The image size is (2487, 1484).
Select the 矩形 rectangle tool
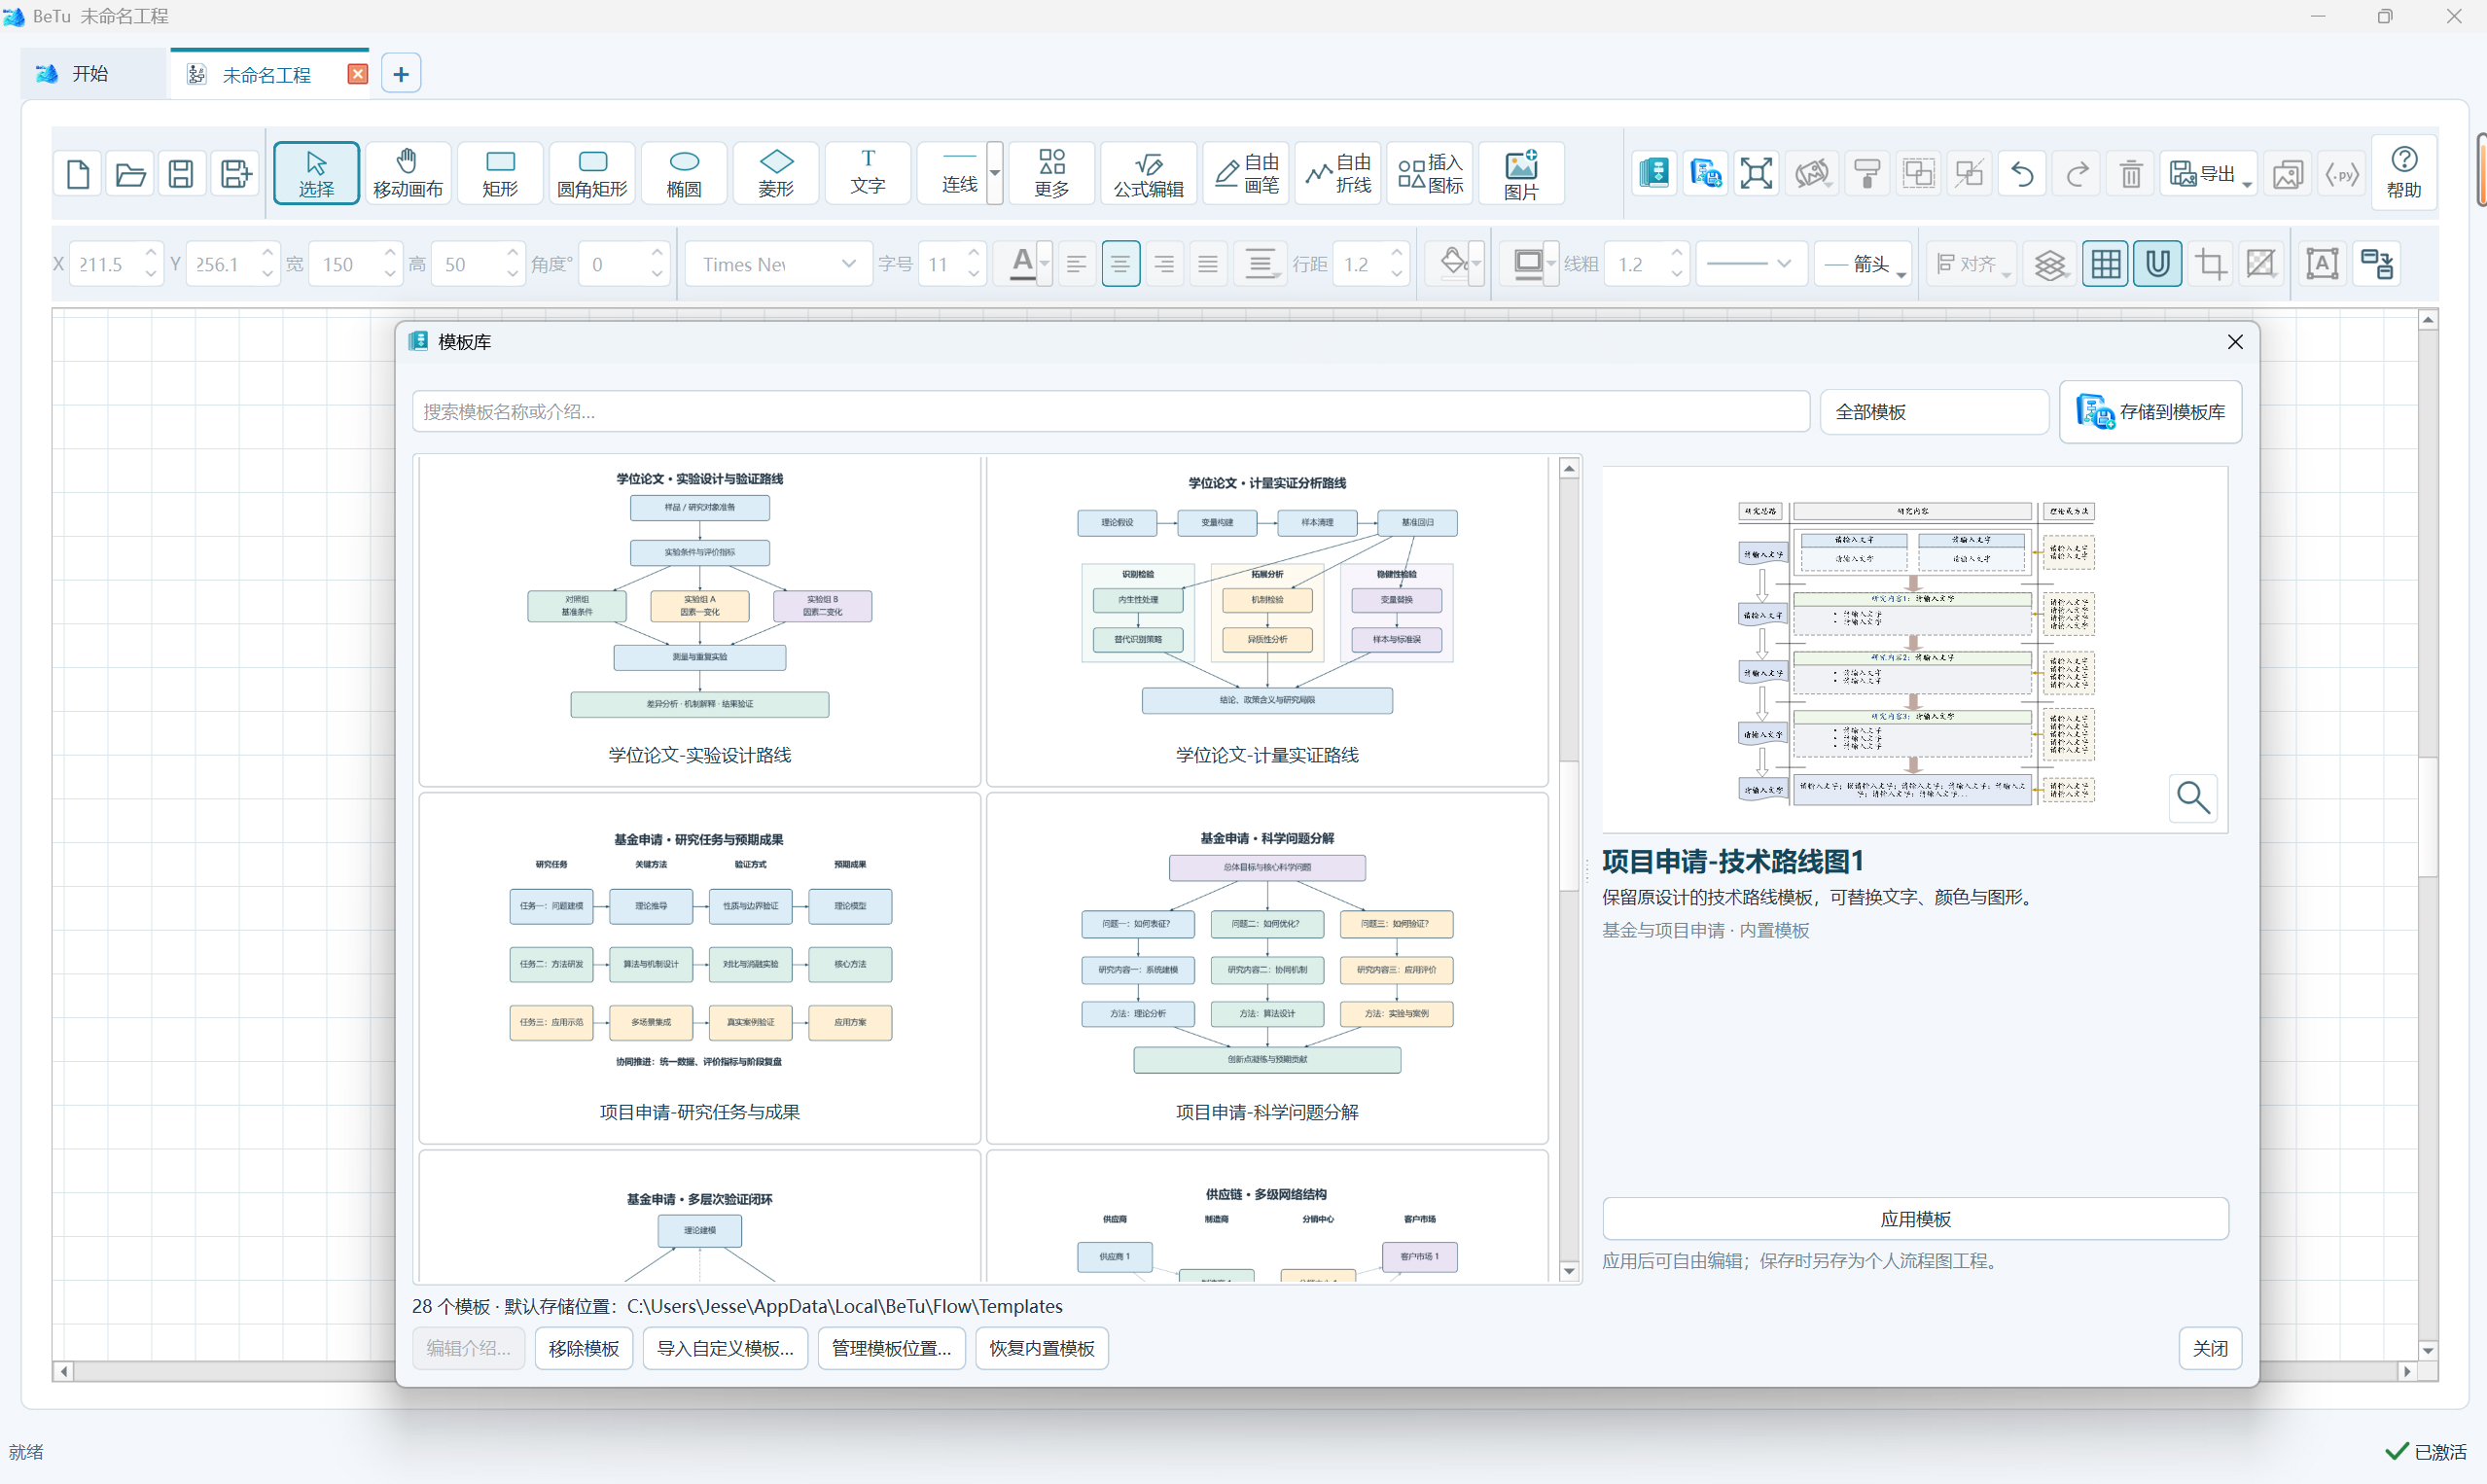[500, 174]
